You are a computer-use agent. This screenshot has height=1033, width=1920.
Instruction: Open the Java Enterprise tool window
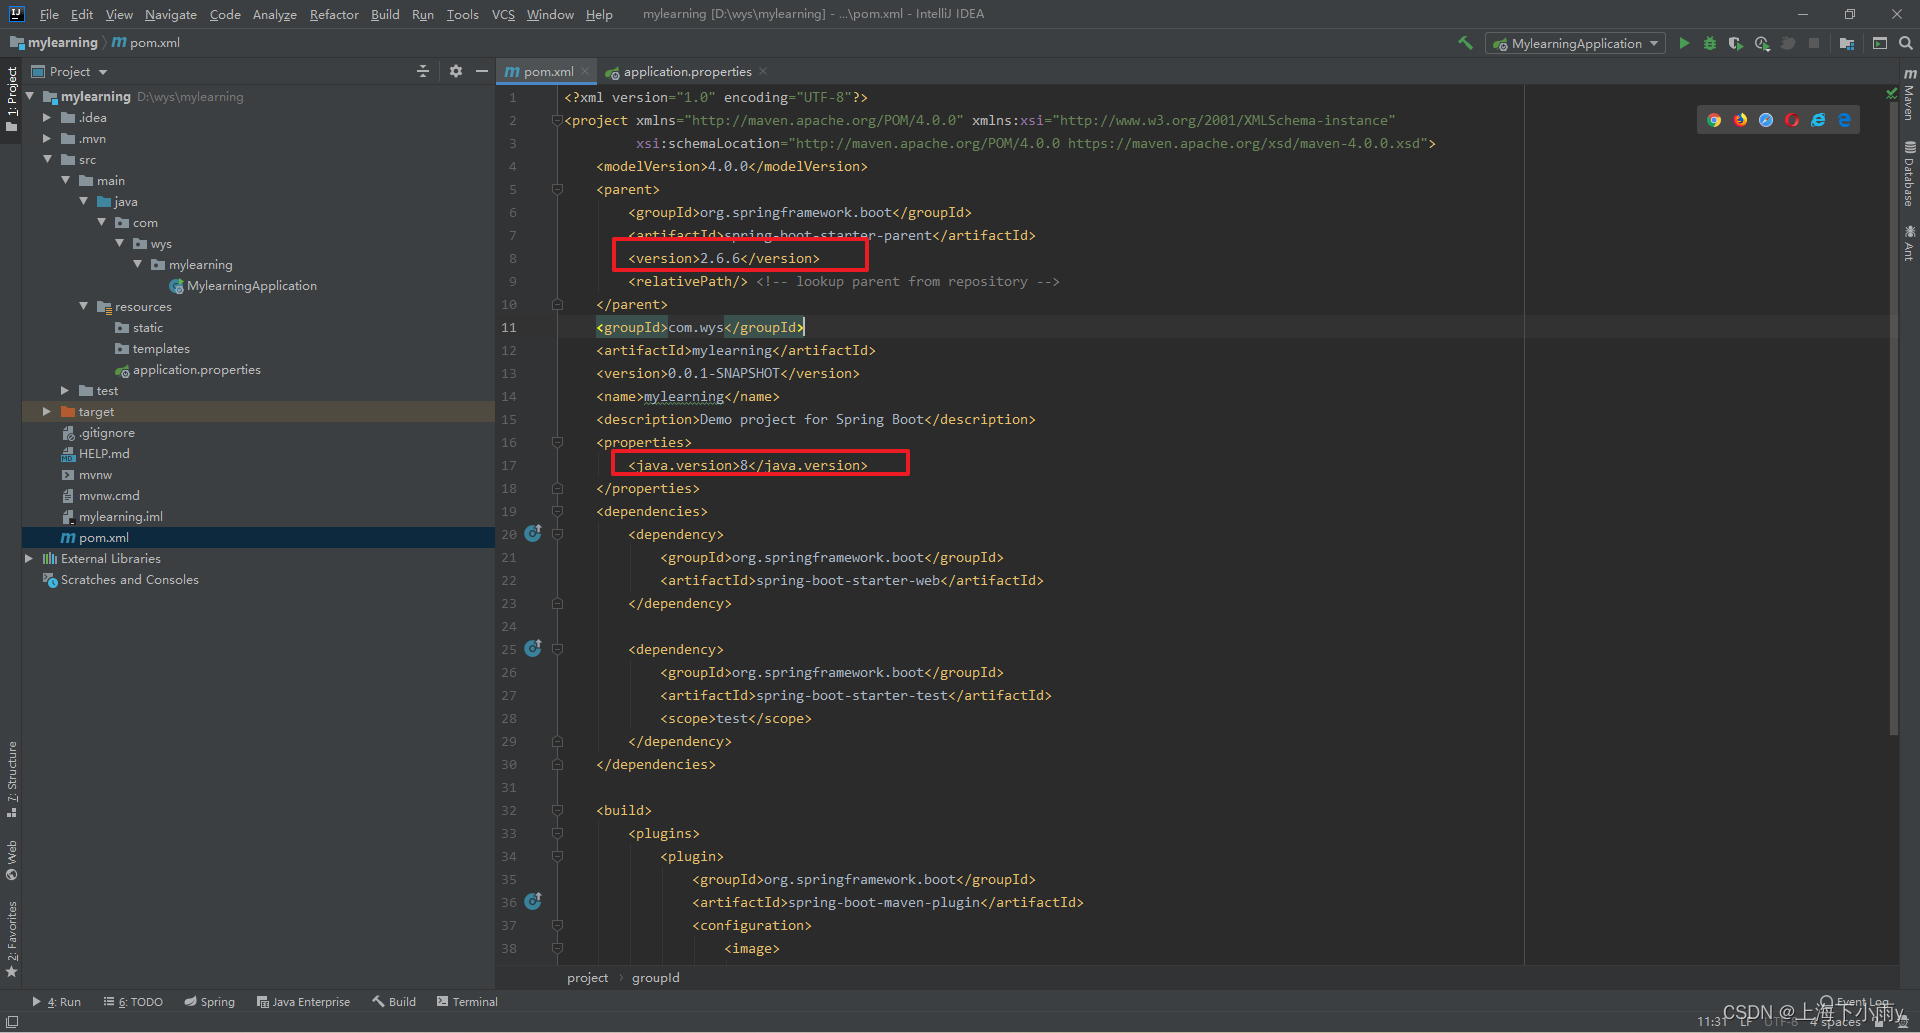303,1001
